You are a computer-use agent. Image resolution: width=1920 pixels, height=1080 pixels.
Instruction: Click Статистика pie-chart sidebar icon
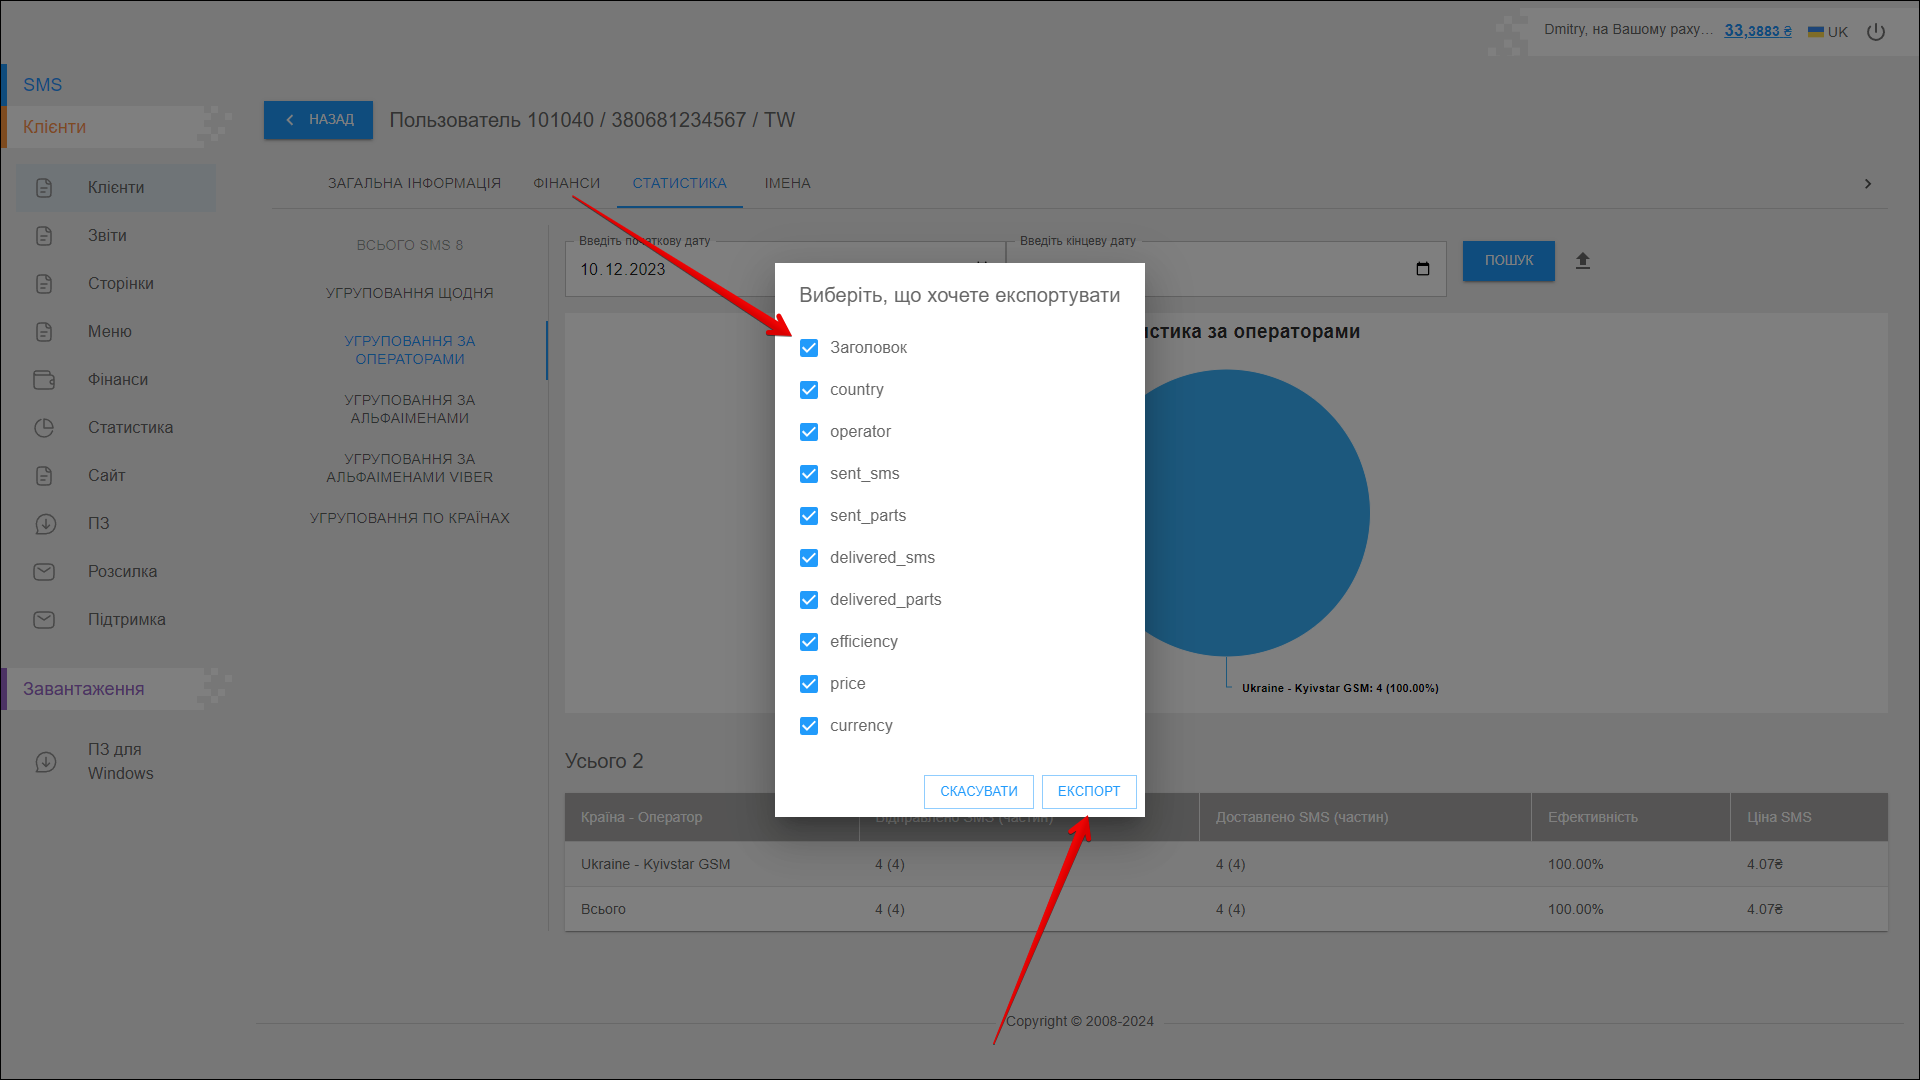(44, 428)
